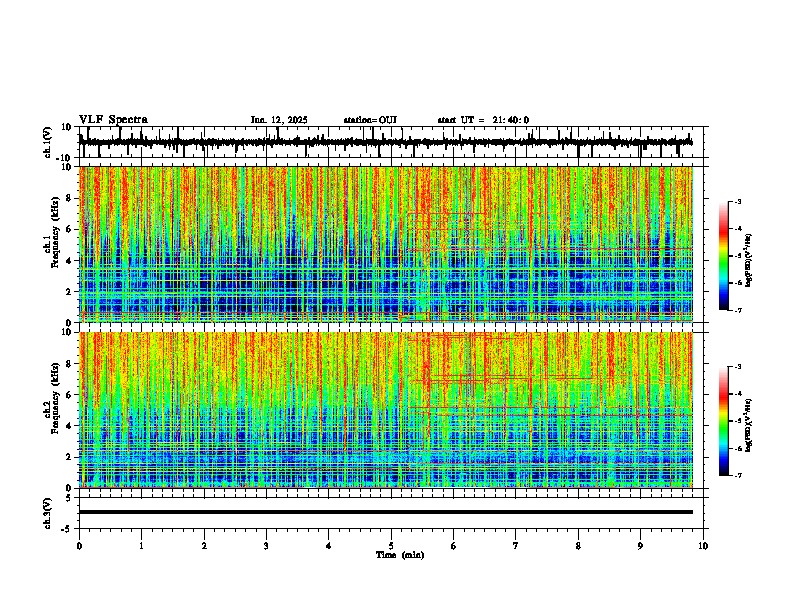
Task: Click the ch.2 spectrogram color bar
Action: [x=724, y=421]
